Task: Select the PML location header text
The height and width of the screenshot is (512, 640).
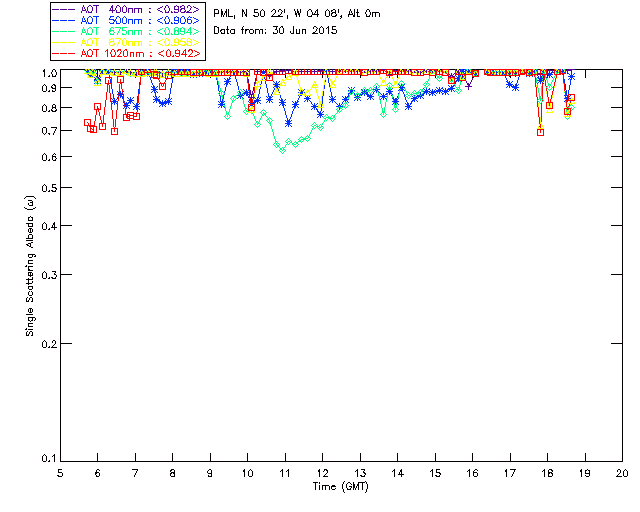Action: [297, 14]
